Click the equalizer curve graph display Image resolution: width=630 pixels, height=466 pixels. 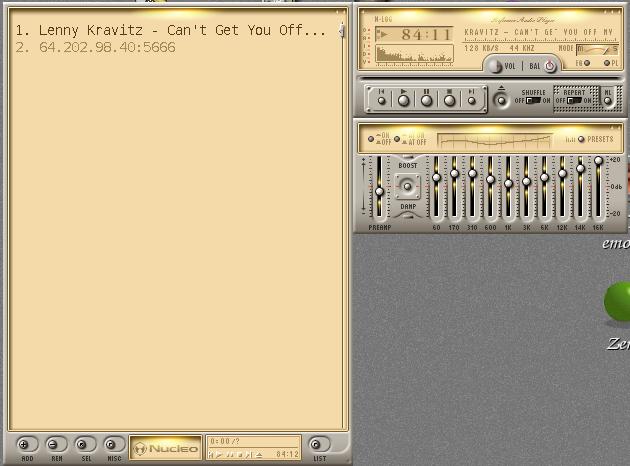[x=494, y=140]
